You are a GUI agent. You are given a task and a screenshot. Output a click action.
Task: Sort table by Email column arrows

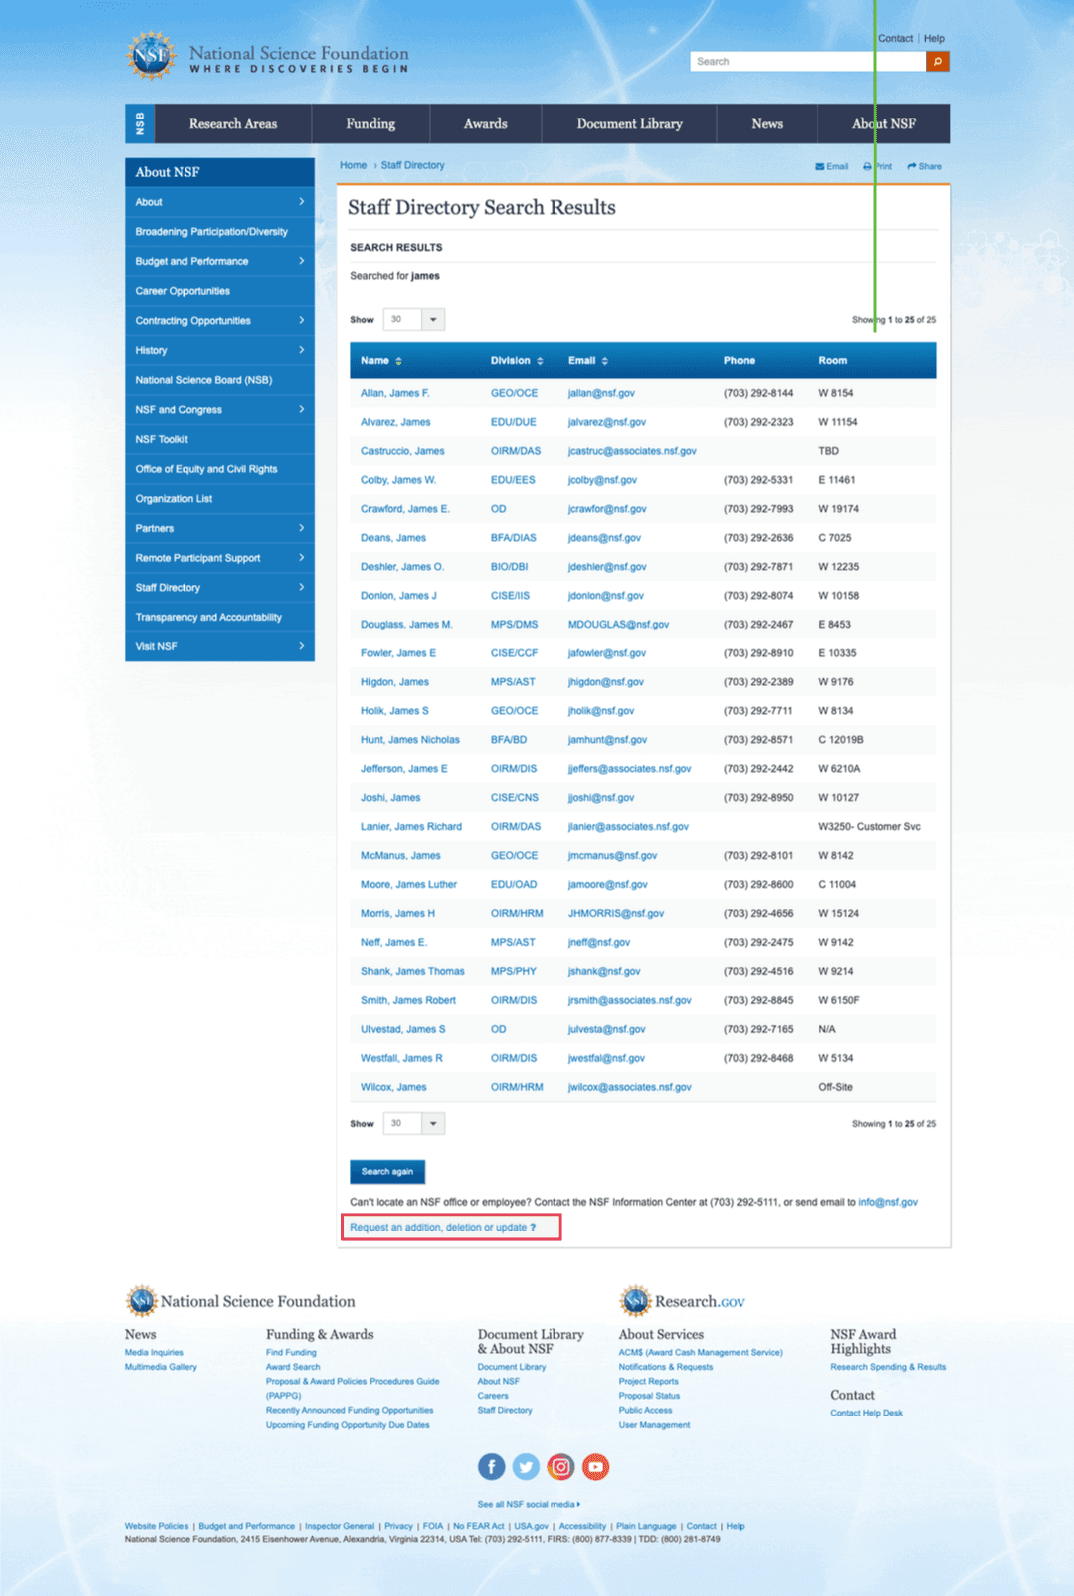point(604,361)
